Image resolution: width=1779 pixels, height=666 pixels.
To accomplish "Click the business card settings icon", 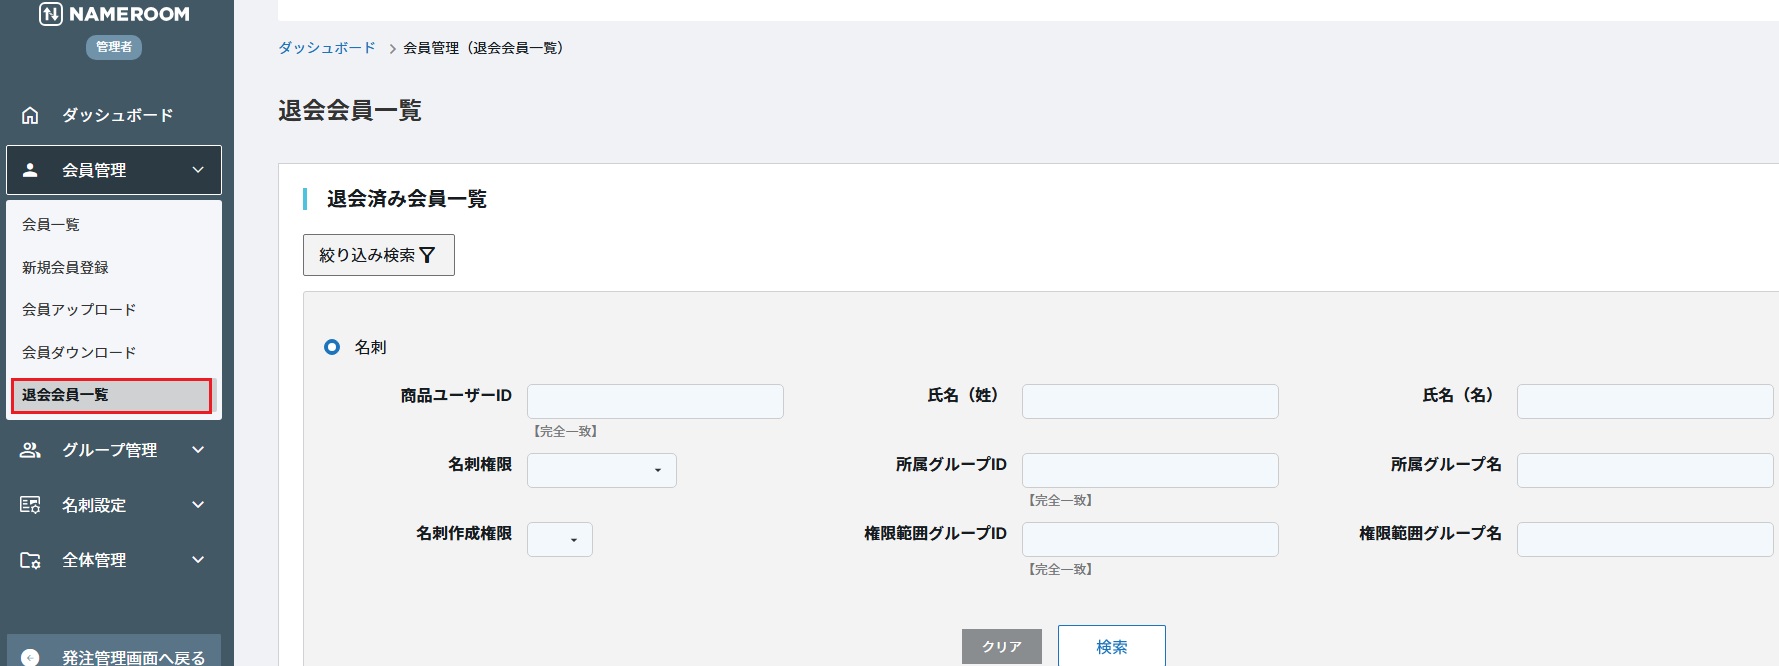I will pos(30,505).
